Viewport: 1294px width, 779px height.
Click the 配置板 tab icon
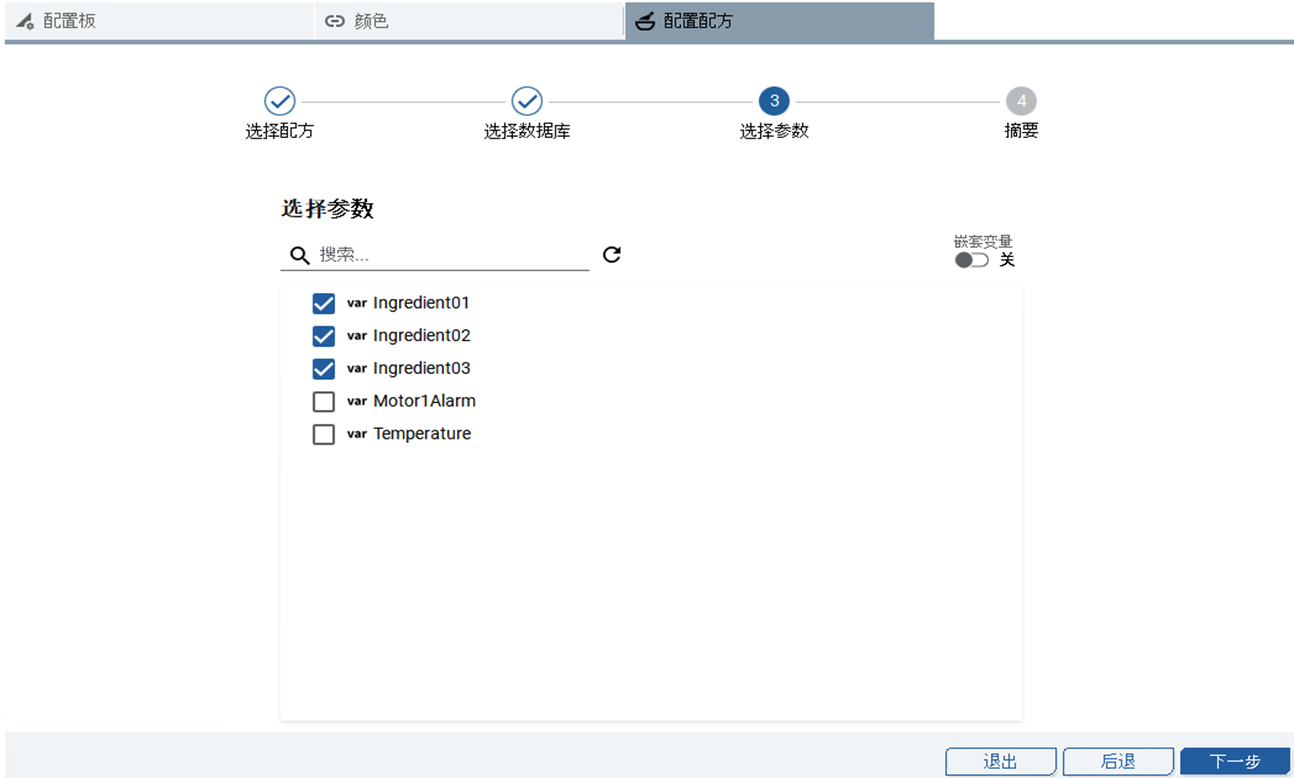coord(25,21)
